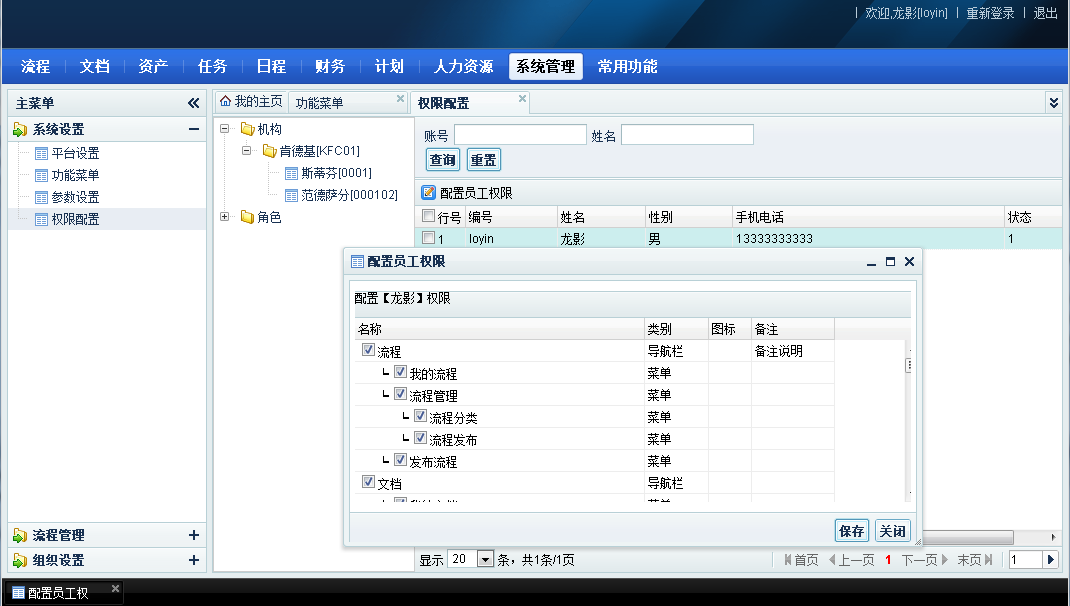The height and width of the screenshot is (606, 1070).
Task: Click the 账号 input field
Action: coord(520,135)
